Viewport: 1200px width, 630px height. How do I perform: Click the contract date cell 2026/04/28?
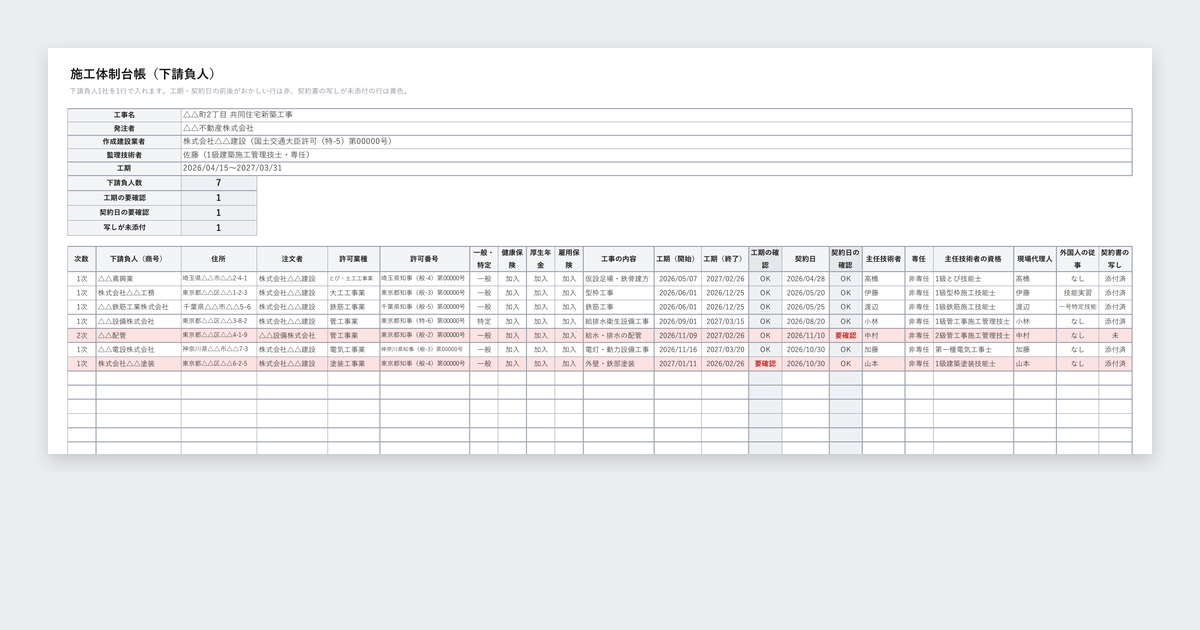805,279
